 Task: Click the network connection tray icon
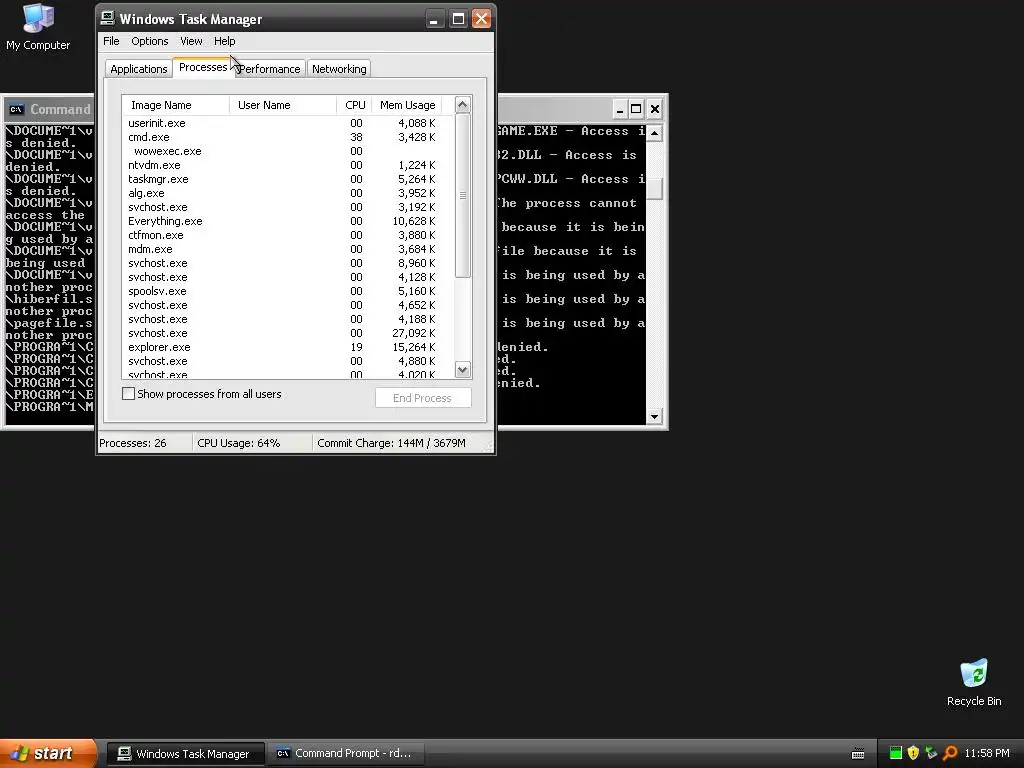(x=931, y=753)
